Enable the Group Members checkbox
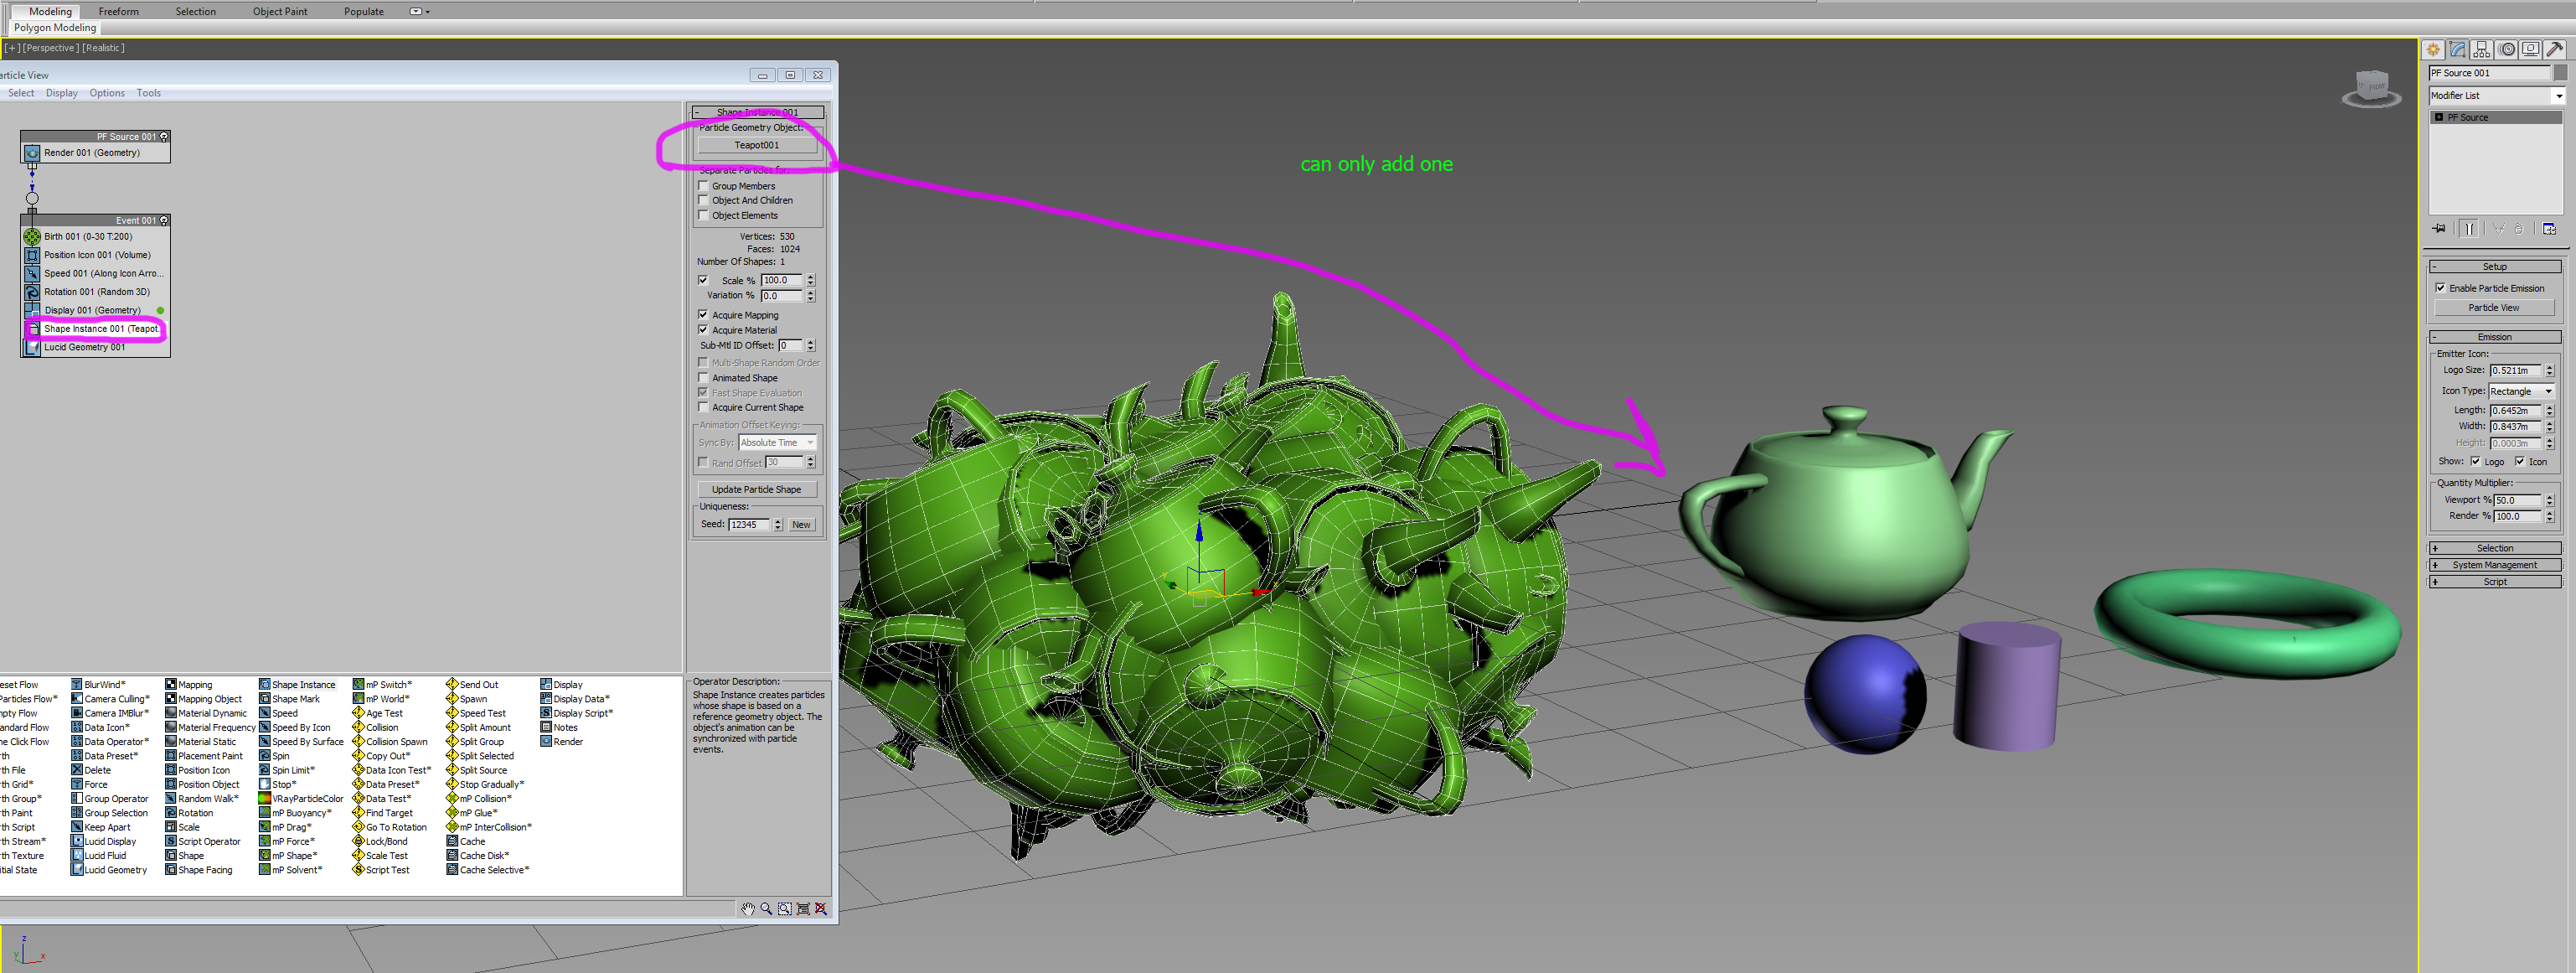This screenshot has width=2576, height=973. (703, 186)
